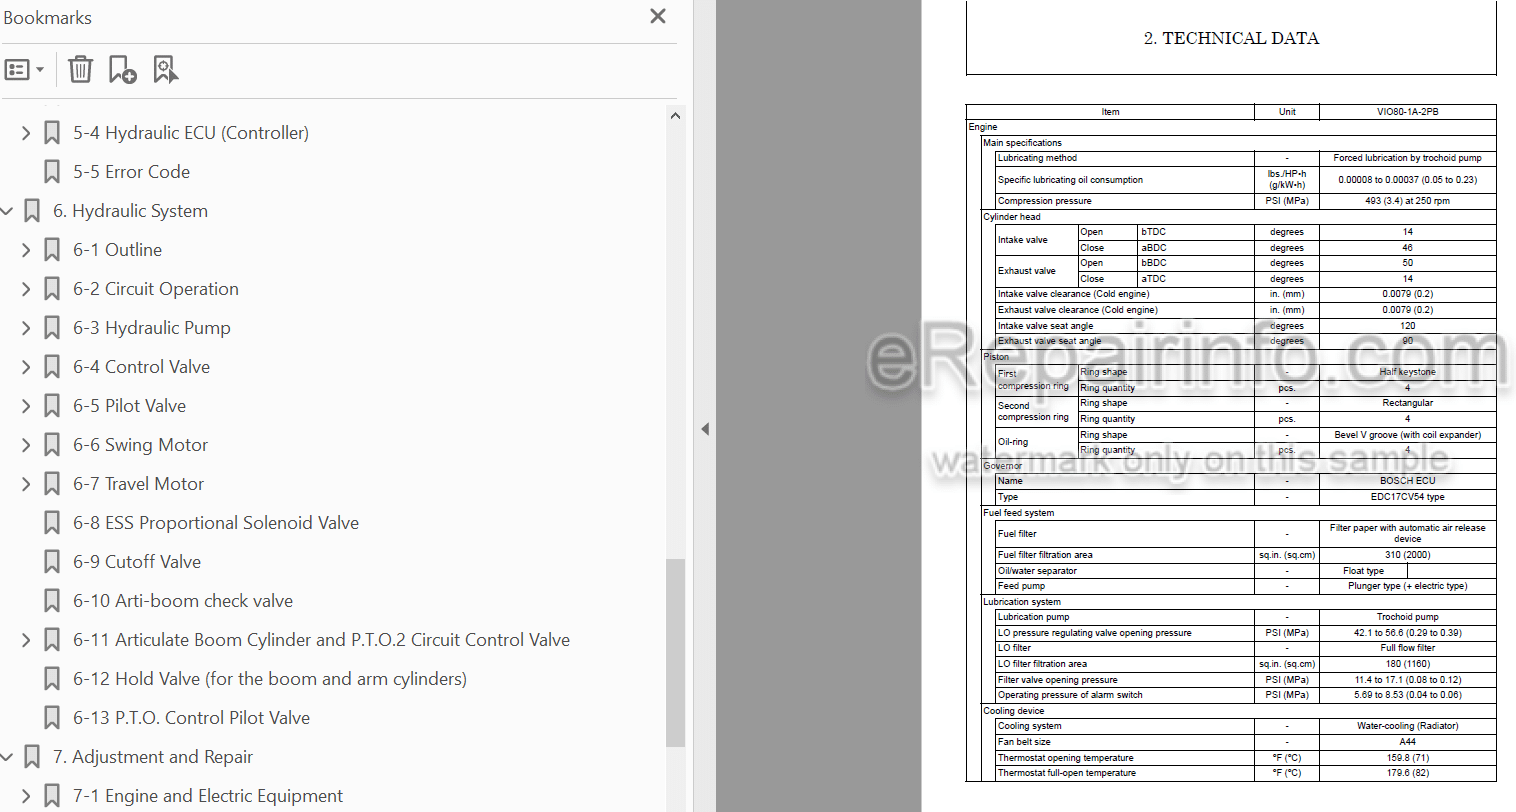1516x812 pixels.
Task: Expand the 6-2 Circuit Operation bookmark
Action: [x=26, y=289]
